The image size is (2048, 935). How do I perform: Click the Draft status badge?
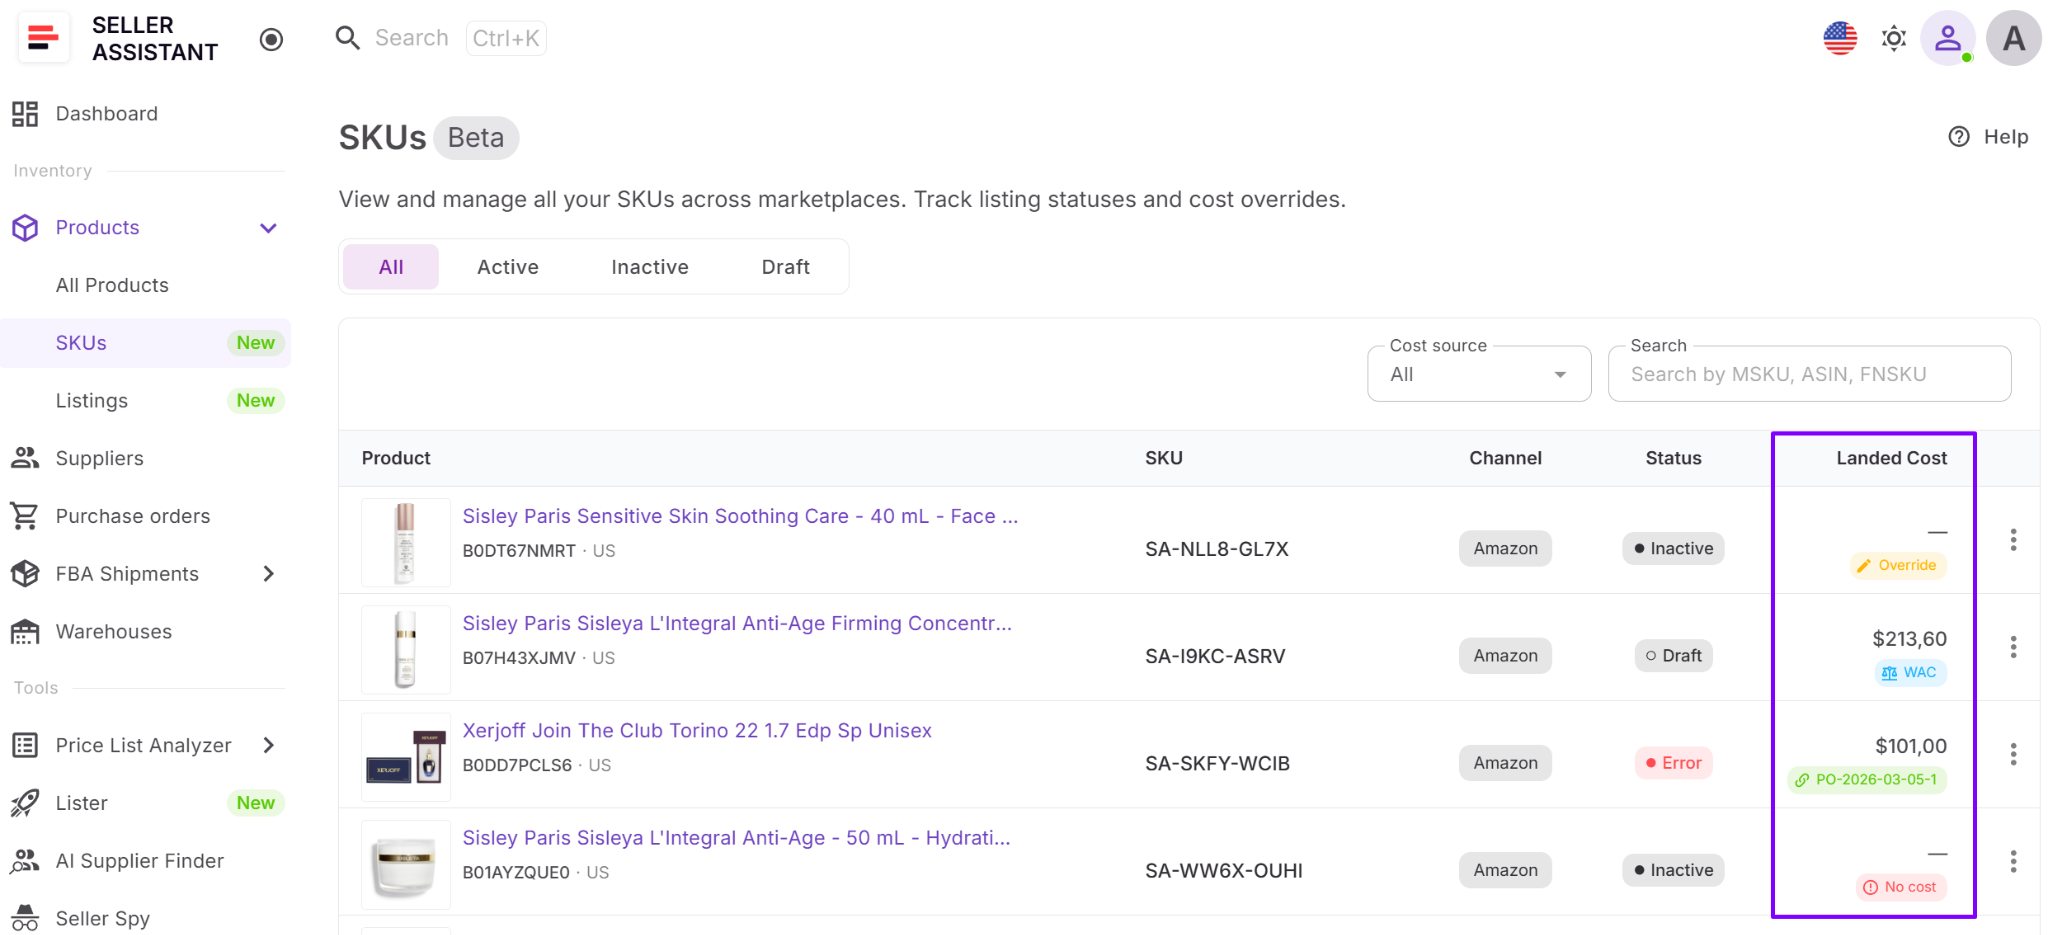[1673, 656]
